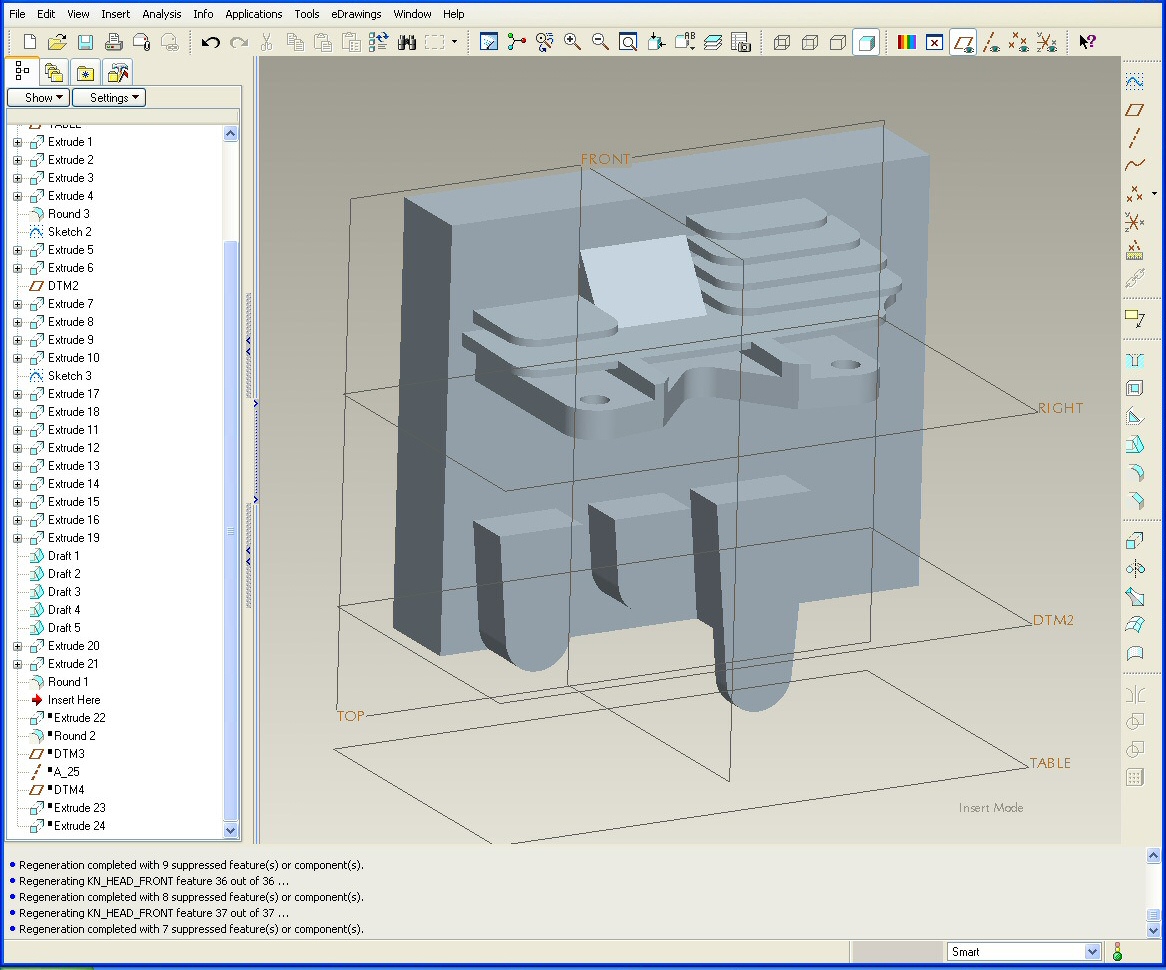1166x970 pixels.
Task: Click the Zoom In magnifier icon
Action: 572,42
